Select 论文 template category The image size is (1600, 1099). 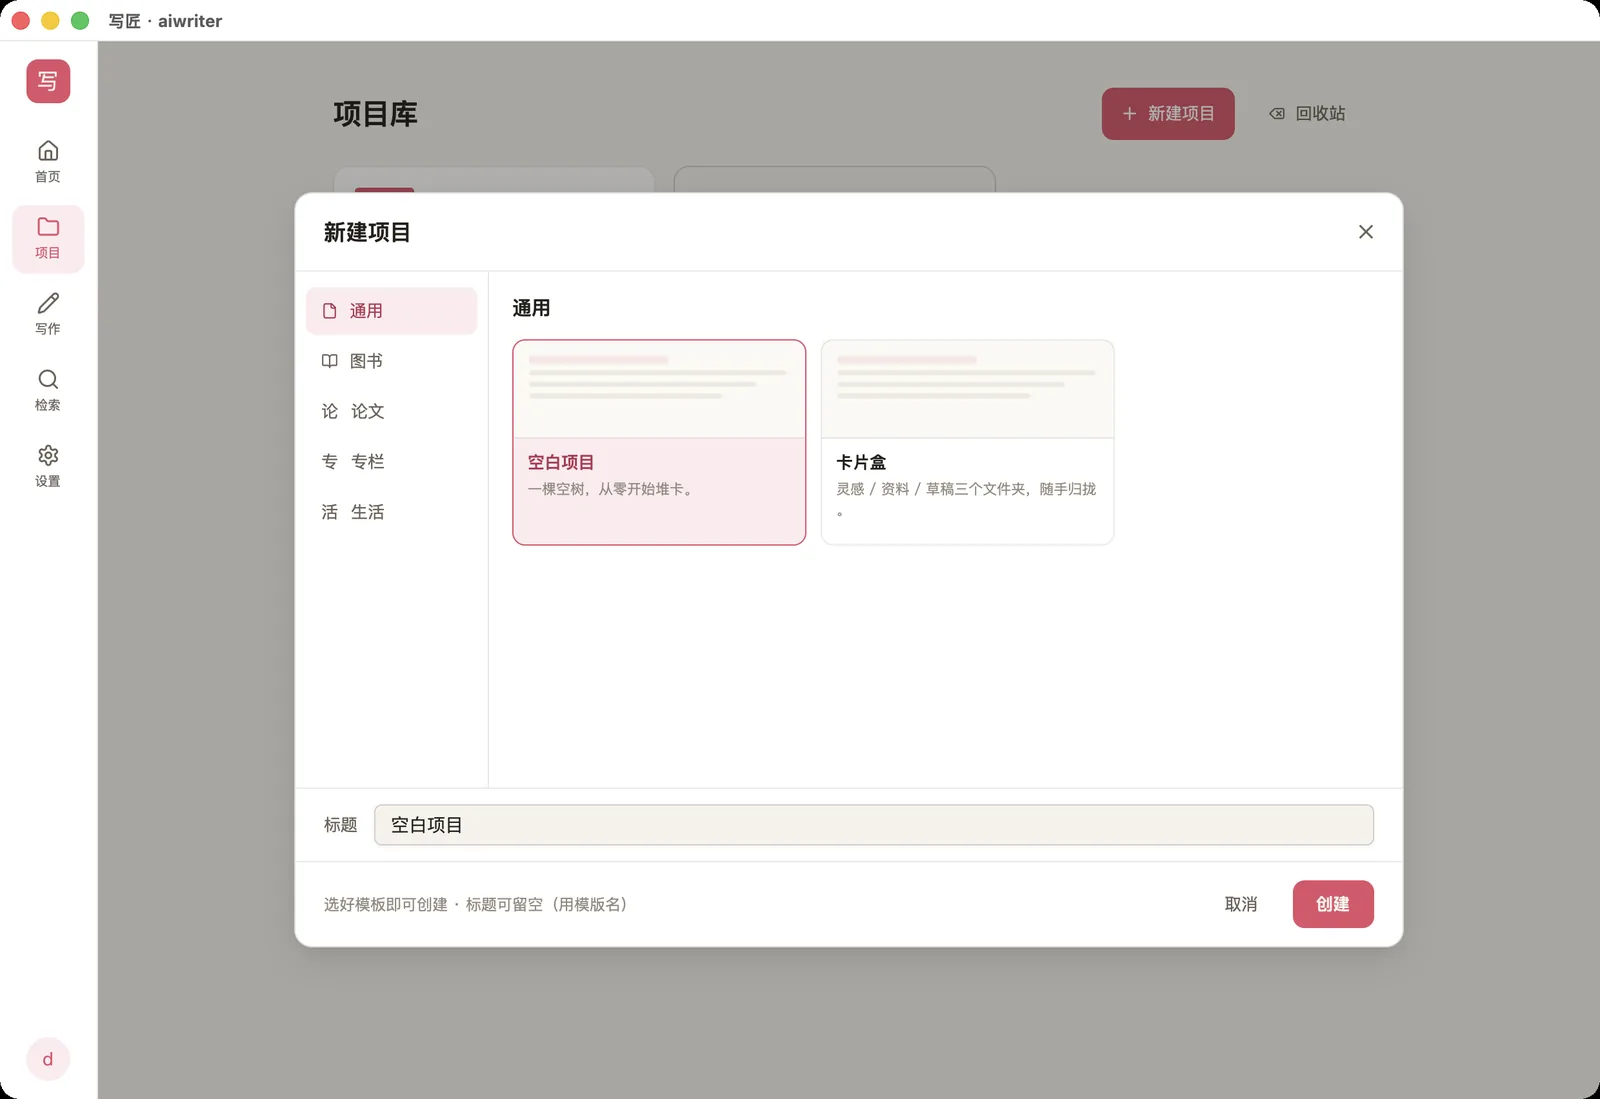392,411
